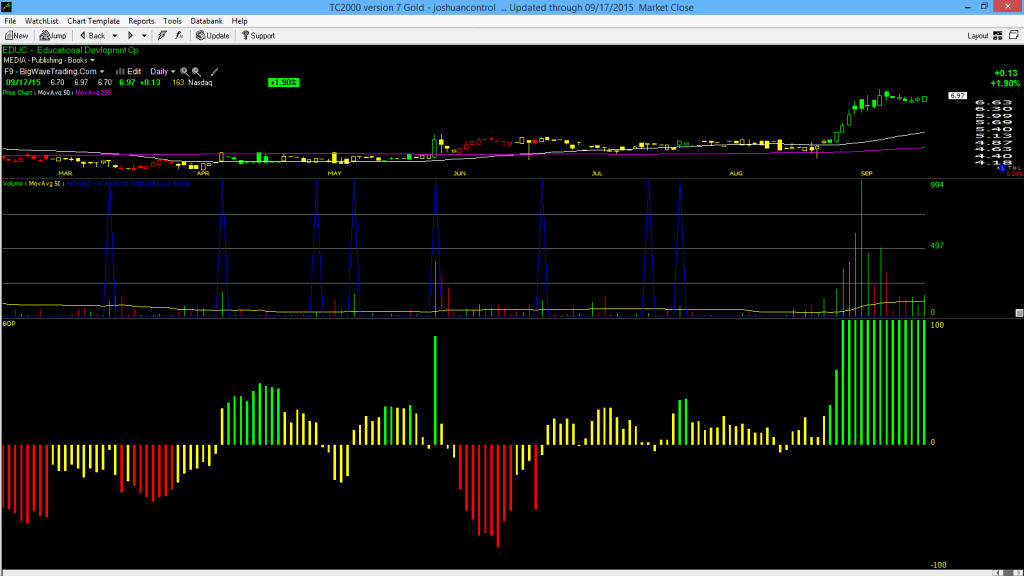Click the small gray square beside volume pane
This screenshot has height=576, width=1024.
coord(1019,313)
